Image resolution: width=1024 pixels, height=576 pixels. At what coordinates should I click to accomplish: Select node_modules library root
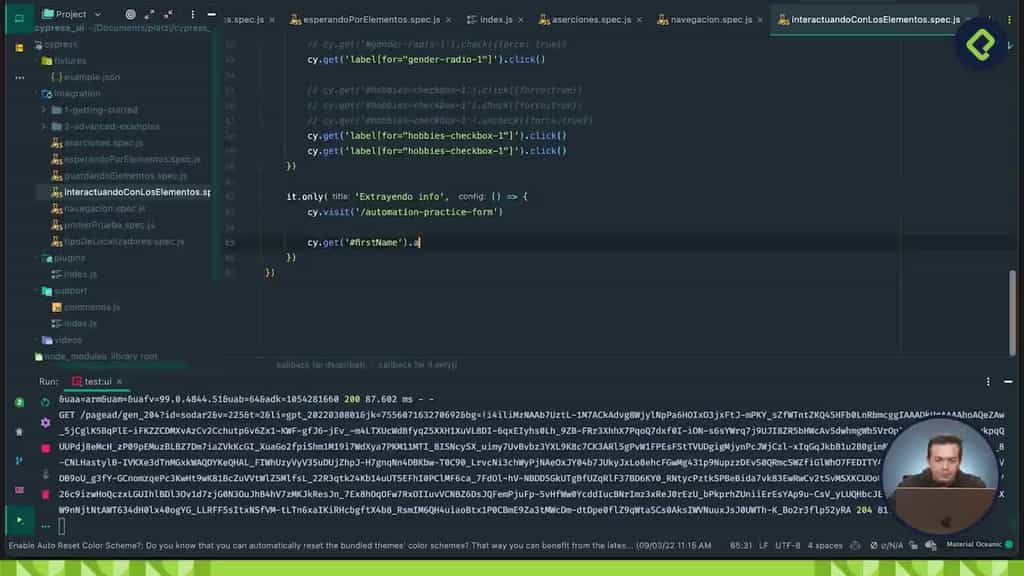pyautogui.click(x=96, y=356)
